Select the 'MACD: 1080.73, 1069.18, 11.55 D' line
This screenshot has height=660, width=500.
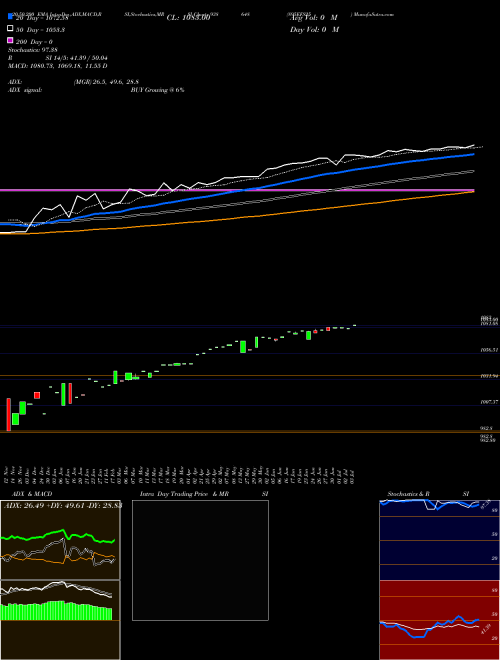pyautogui.click(x=58, y=66)
